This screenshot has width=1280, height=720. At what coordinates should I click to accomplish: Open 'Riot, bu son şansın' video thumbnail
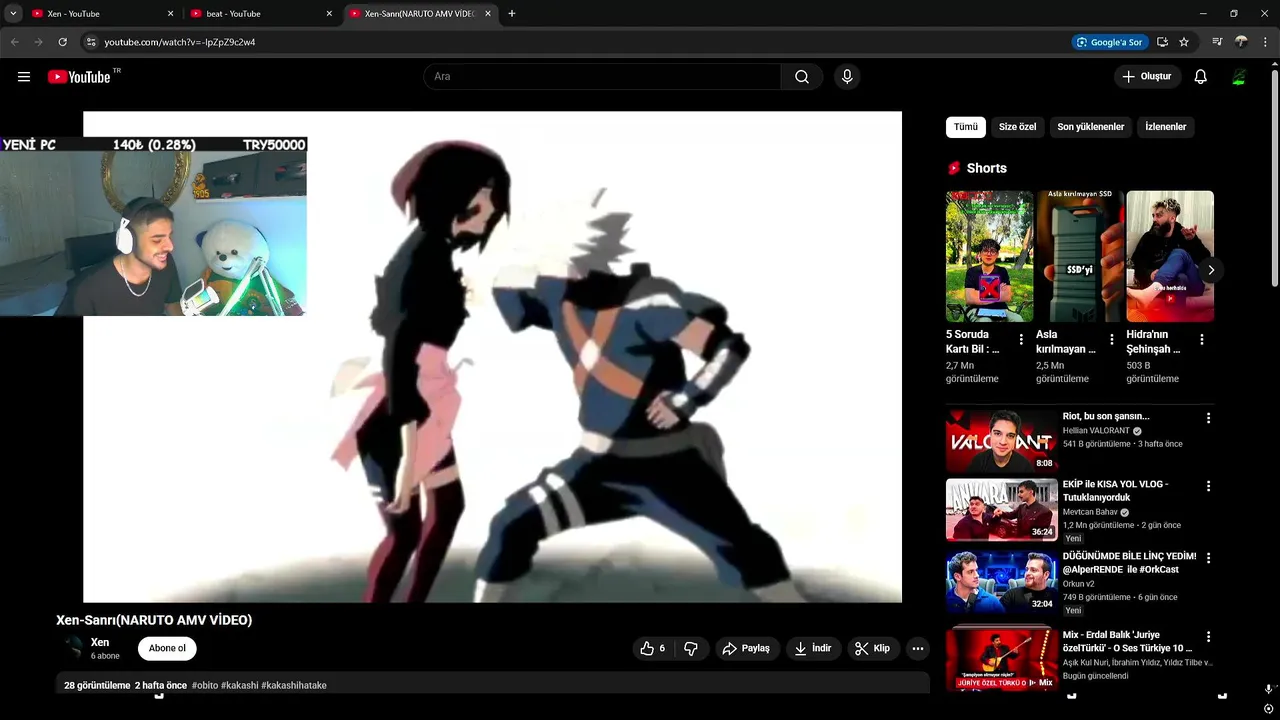(x=1002, y=441)
